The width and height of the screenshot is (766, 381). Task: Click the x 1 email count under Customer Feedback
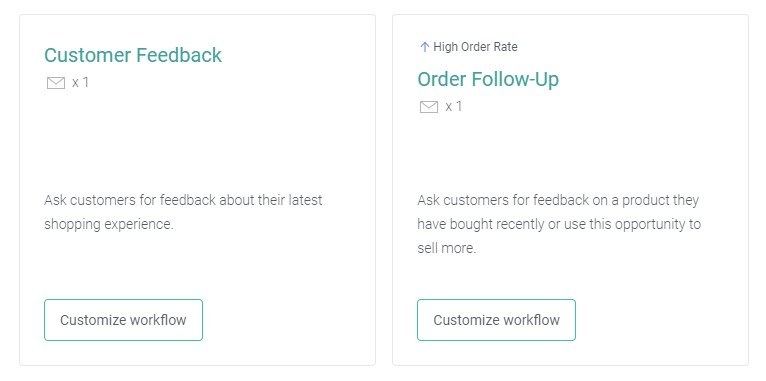(81, 83)
